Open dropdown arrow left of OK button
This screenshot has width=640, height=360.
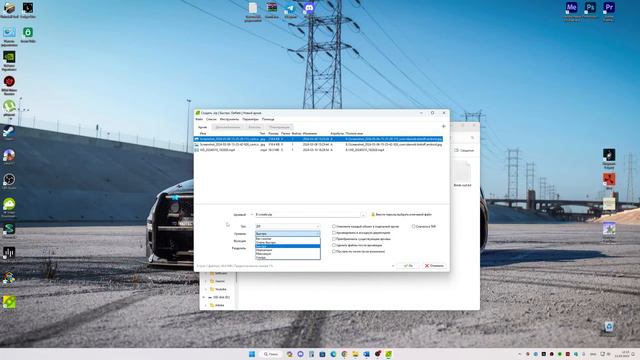point(393,266)
